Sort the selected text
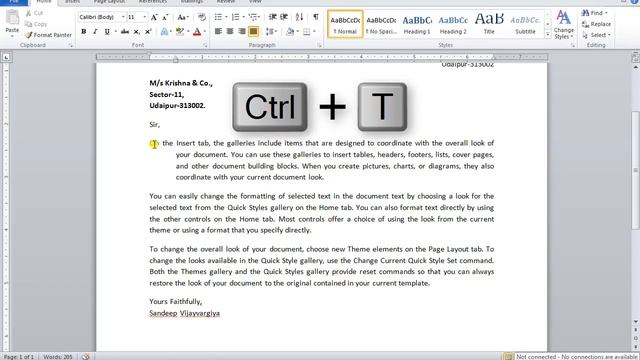640x360 pixels. pos(300,17)
